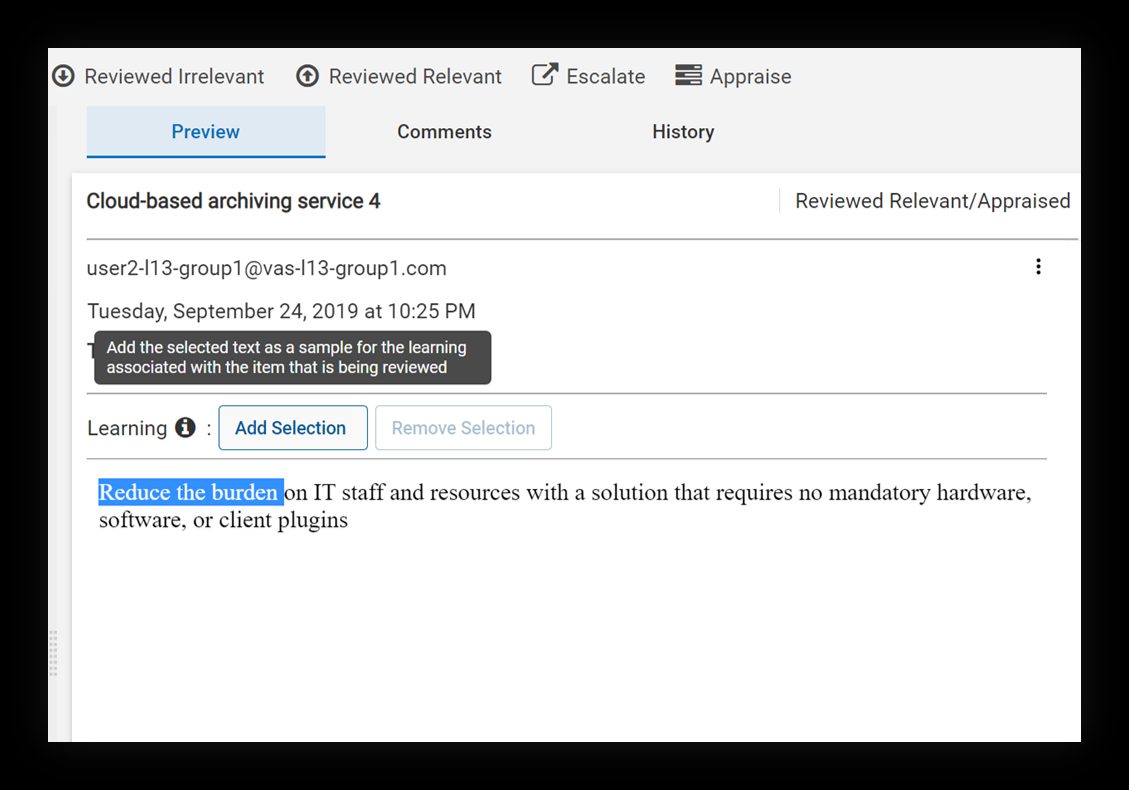Click the Escalate text label

[605, 77]
